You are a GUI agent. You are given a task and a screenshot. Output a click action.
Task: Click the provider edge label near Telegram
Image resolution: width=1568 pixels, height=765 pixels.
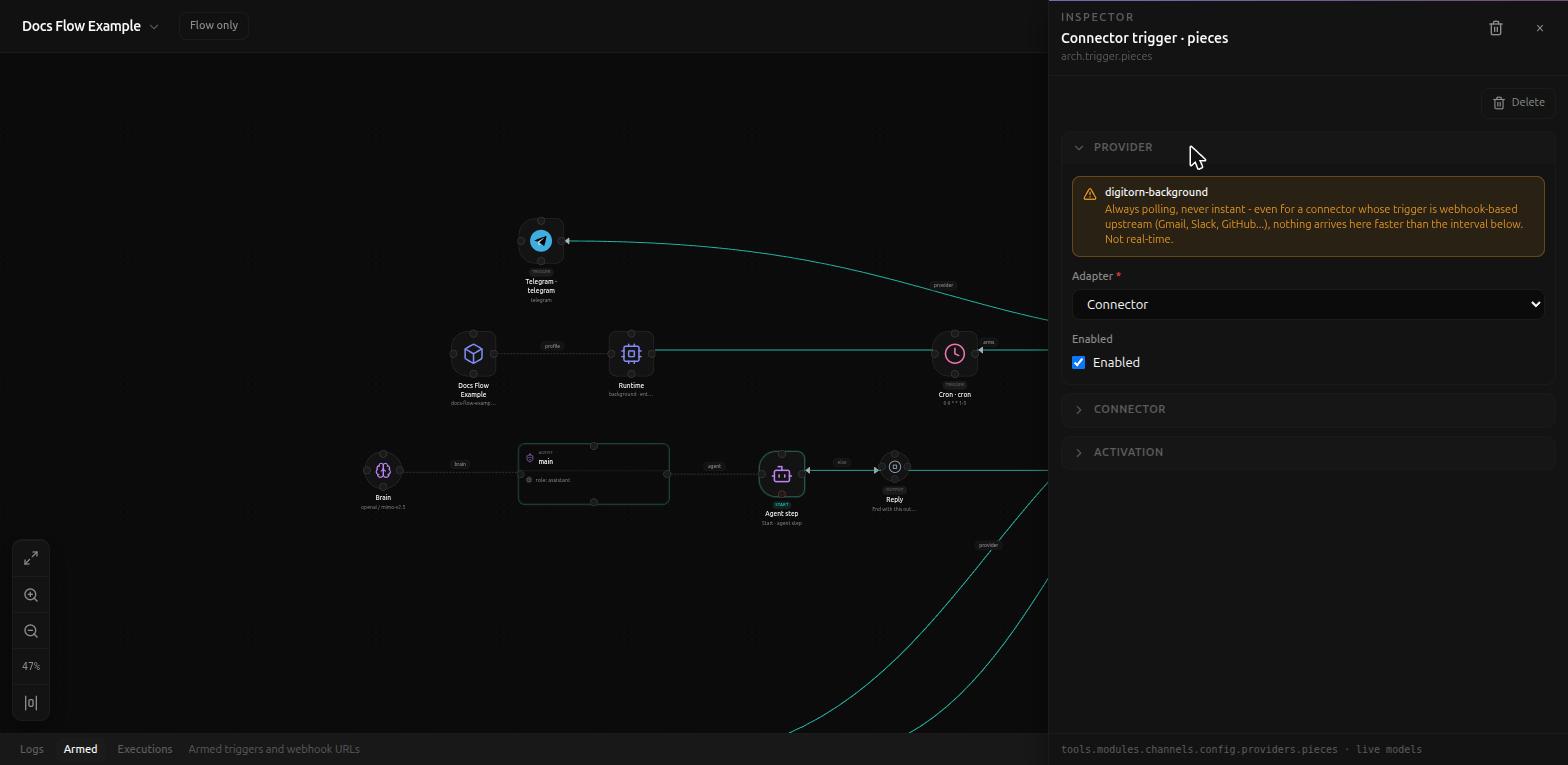[x=943, y=285]
